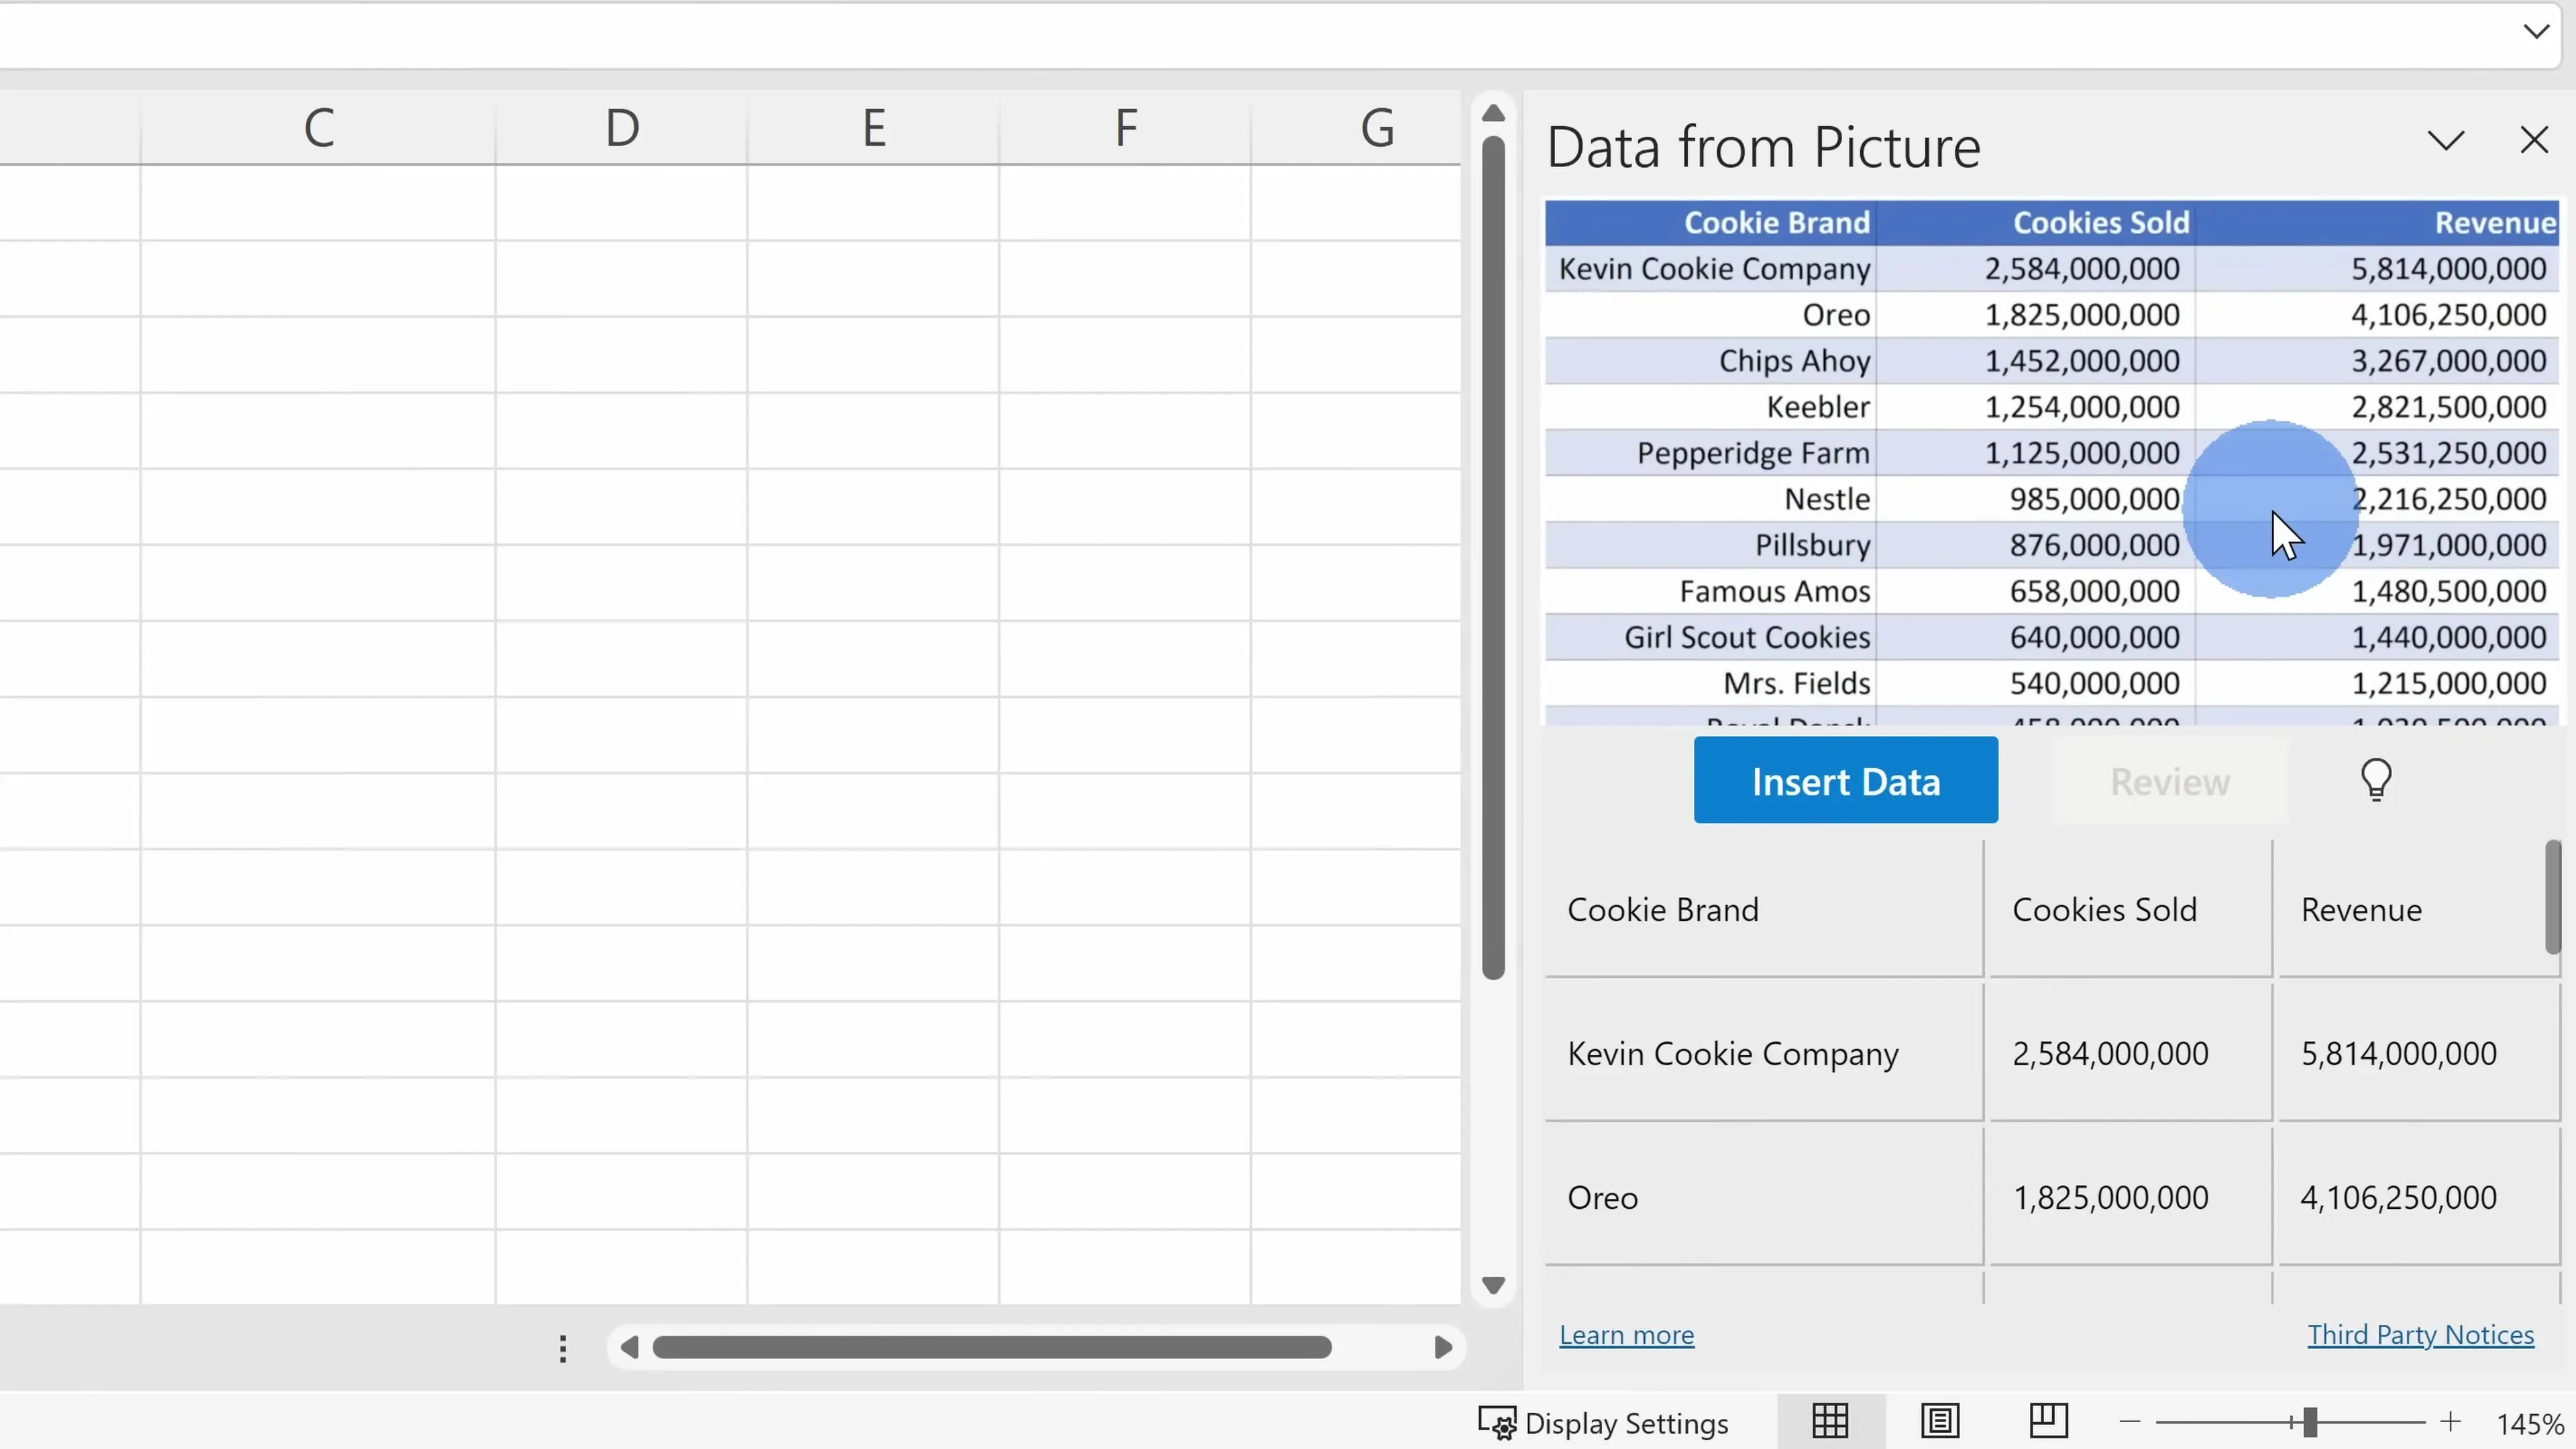The width and height of the screenshot is (2576, 1449).
Task: Switch to Page Break Preview icon
Action: tap(2048, 1421)
